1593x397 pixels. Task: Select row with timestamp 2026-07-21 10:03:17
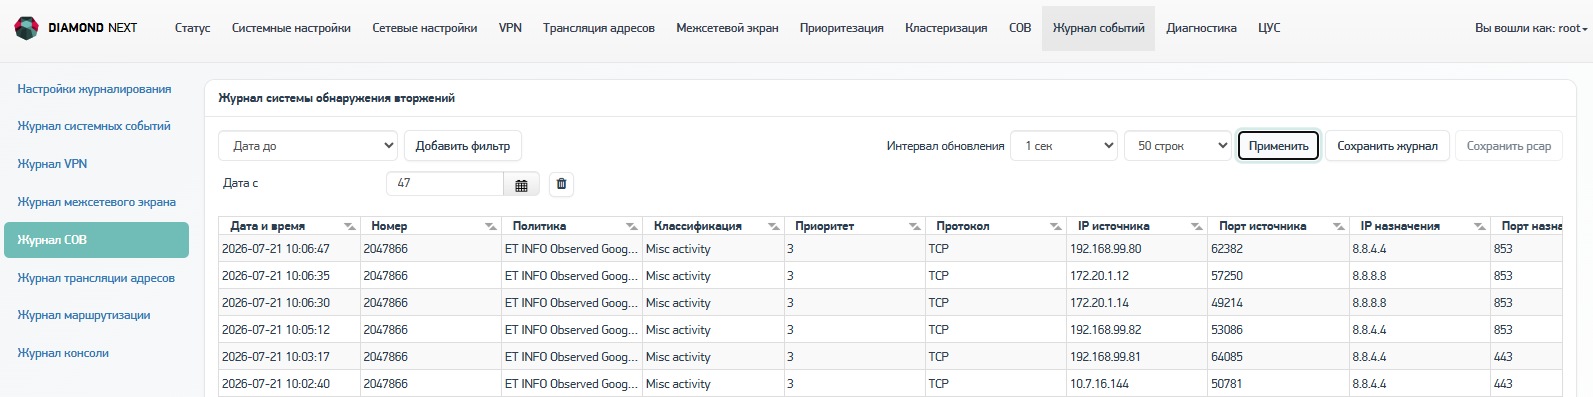890,357
